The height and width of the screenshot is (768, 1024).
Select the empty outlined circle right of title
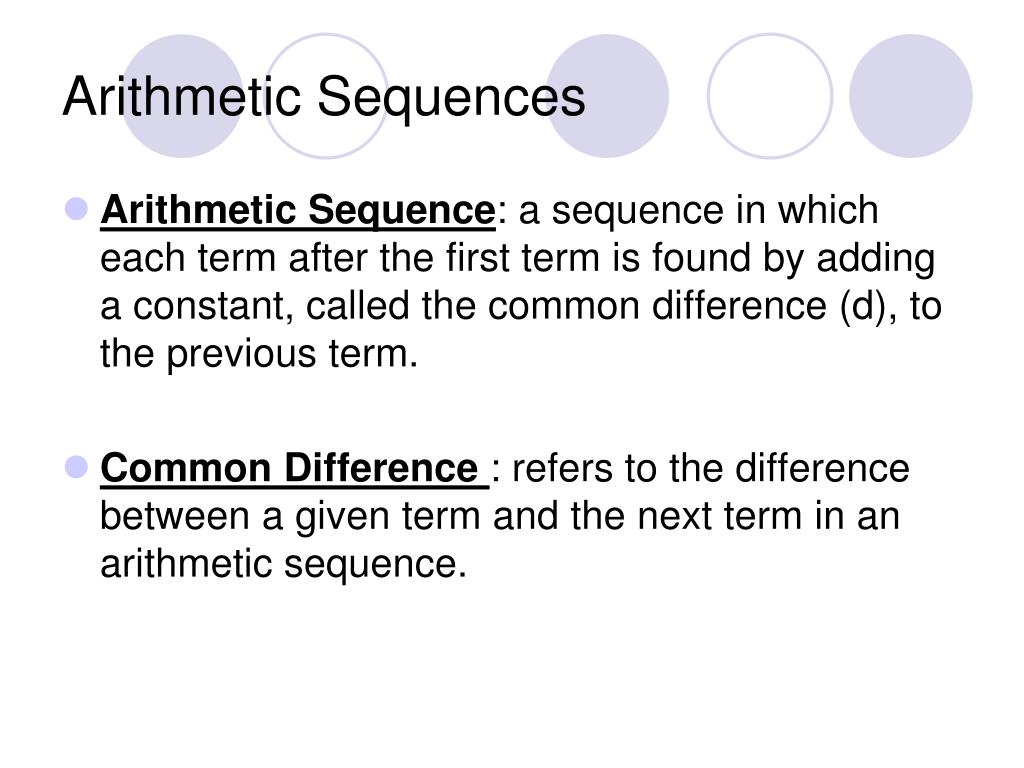(770, 96)
